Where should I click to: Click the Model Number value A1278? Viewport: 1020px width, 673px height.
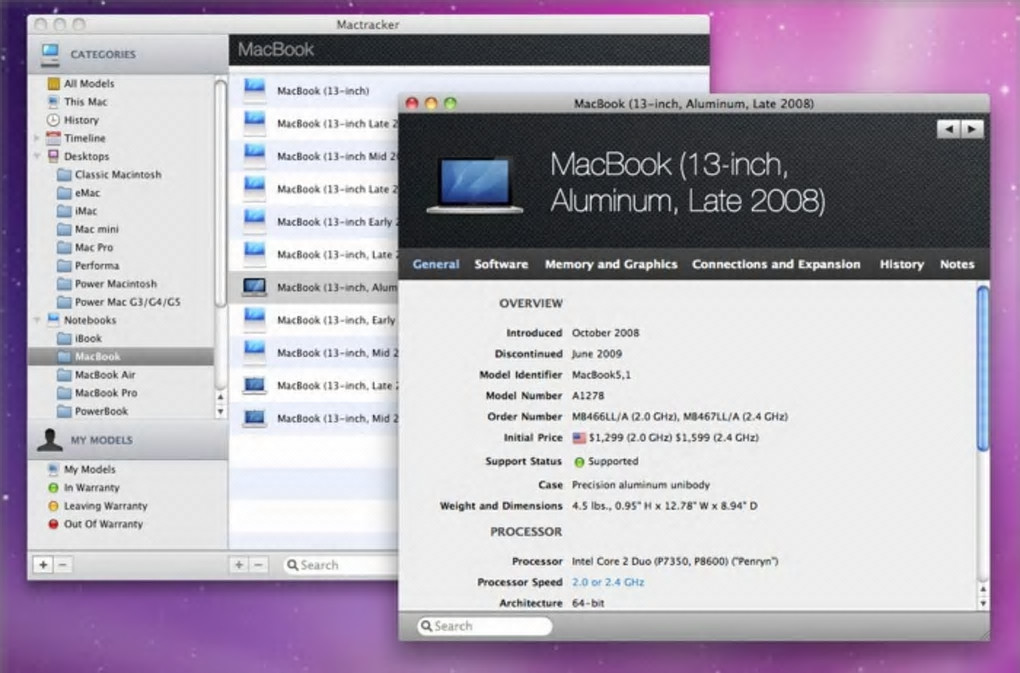click(x=588, y=395)
